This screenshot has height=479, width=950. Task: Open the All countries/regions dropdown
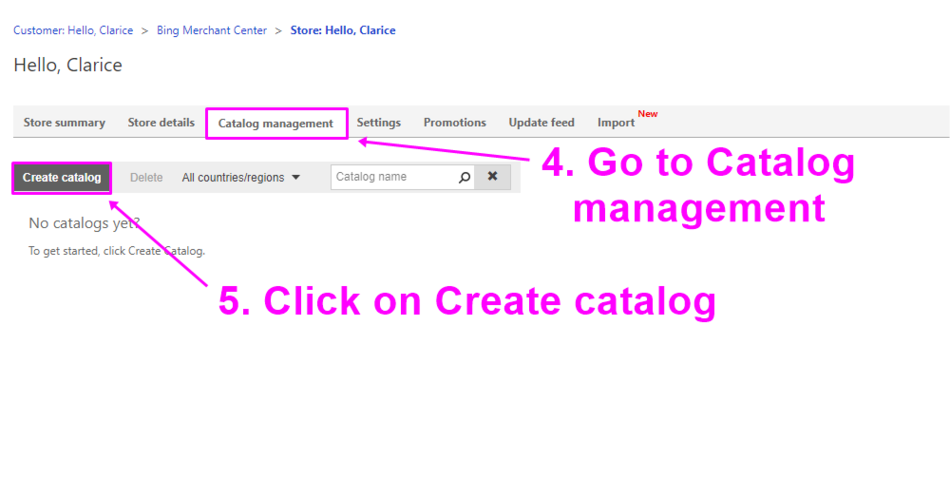click(240, 178)
